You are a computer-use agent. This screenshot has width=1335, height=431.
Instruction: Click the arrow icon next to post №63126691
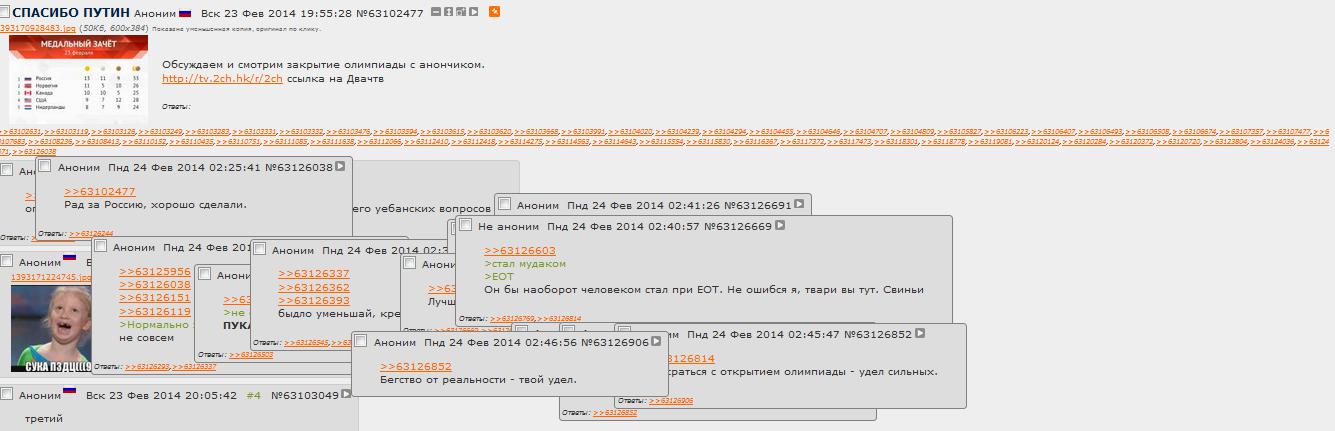coord(798,205)
